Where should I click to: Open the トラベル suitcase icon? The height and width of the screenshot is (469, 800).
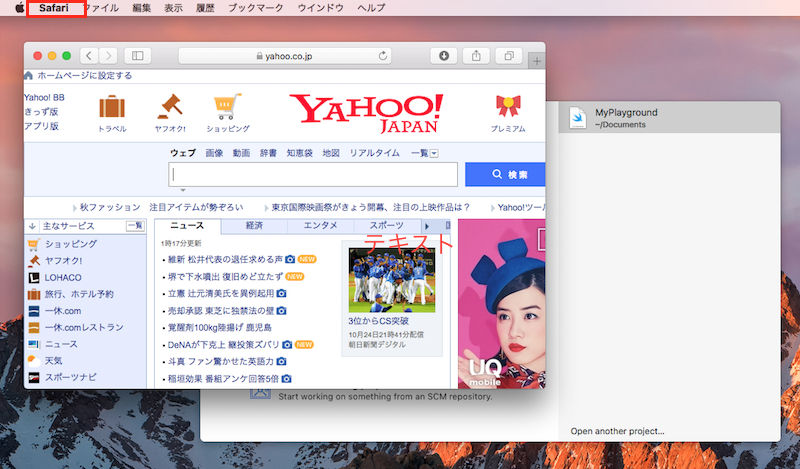(x=112, y=107)
